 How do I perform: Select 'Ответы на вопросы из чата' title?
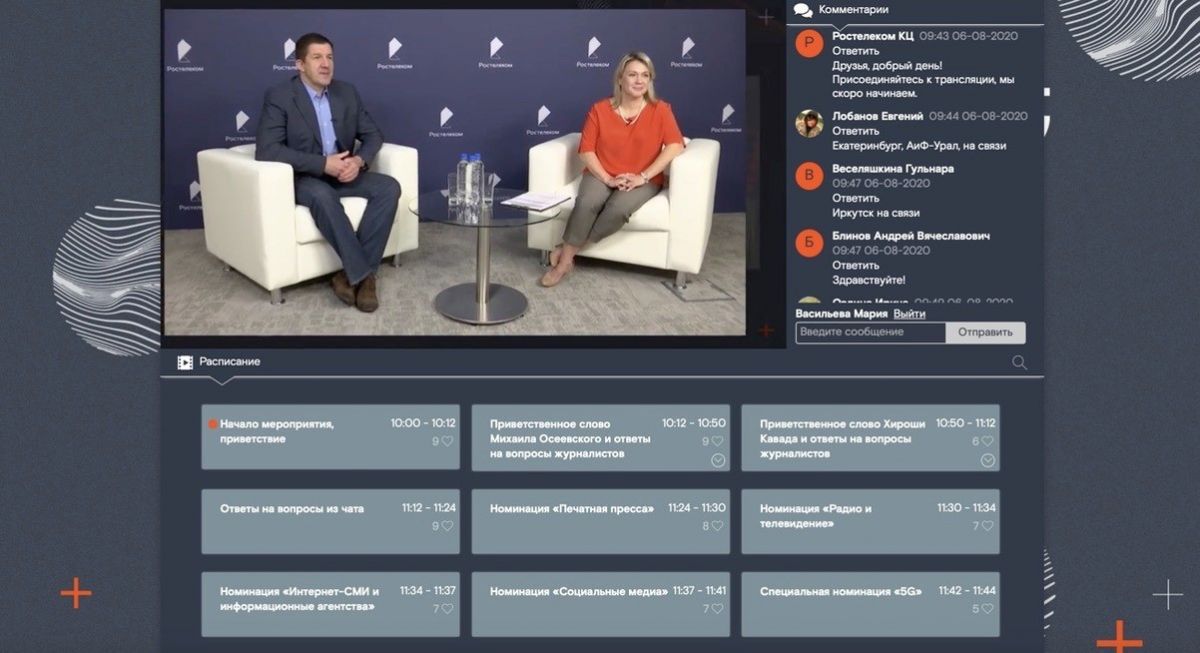pyautogui.click(x=292, y=509)
